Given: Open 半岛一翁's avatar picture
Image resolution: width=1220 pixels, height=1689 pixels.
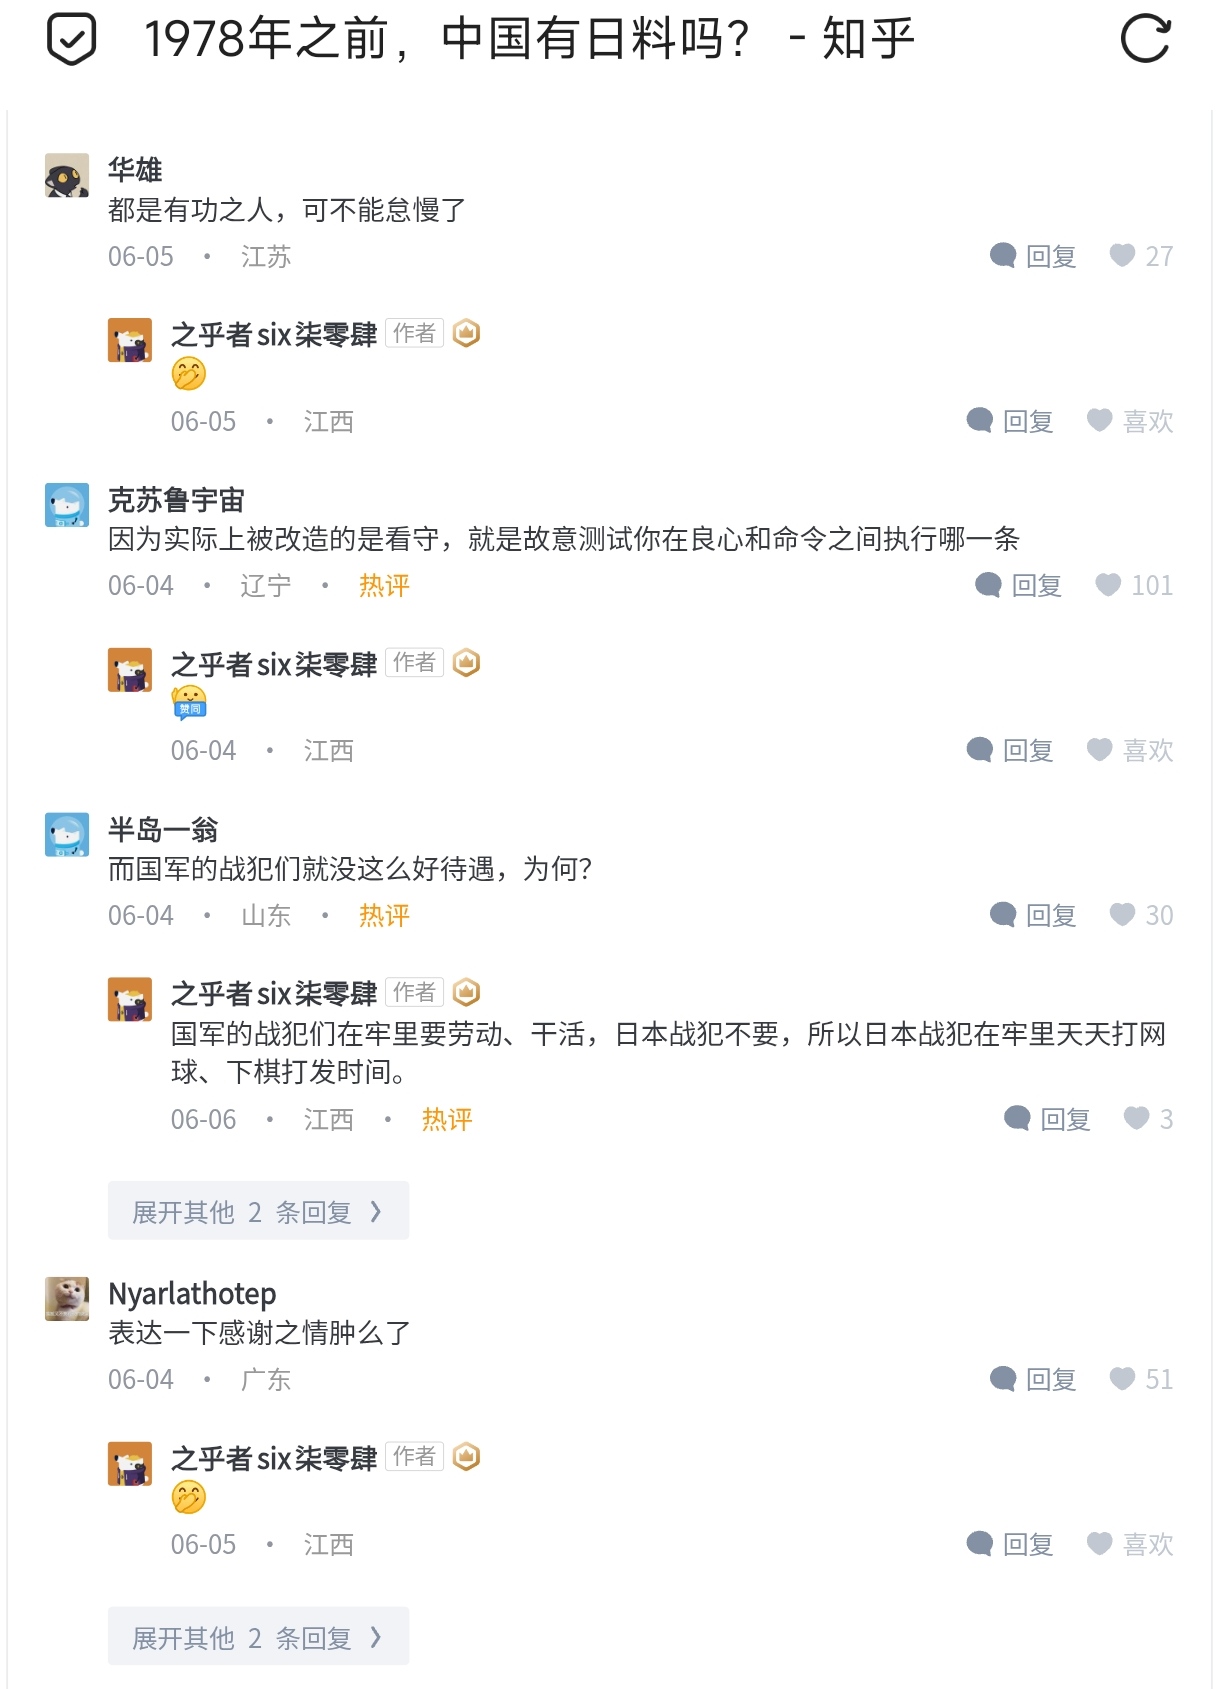Looking at the screenshot, I should 67,835.
